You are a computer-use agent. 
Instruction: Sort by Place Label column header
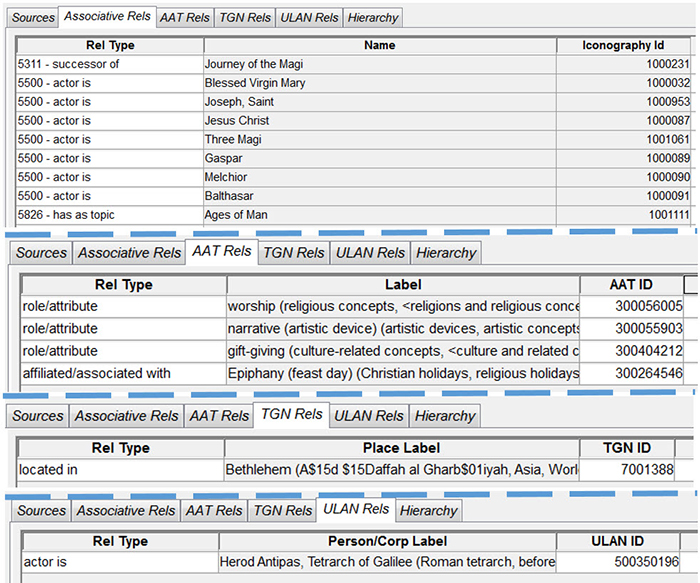401,448
